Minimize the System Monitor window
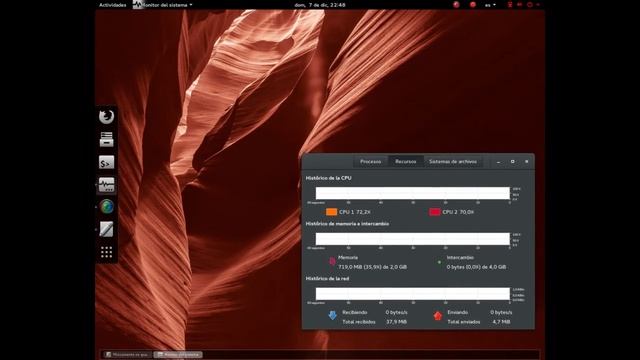The height and width of the screenshot is (360, 640). [498, 162]
